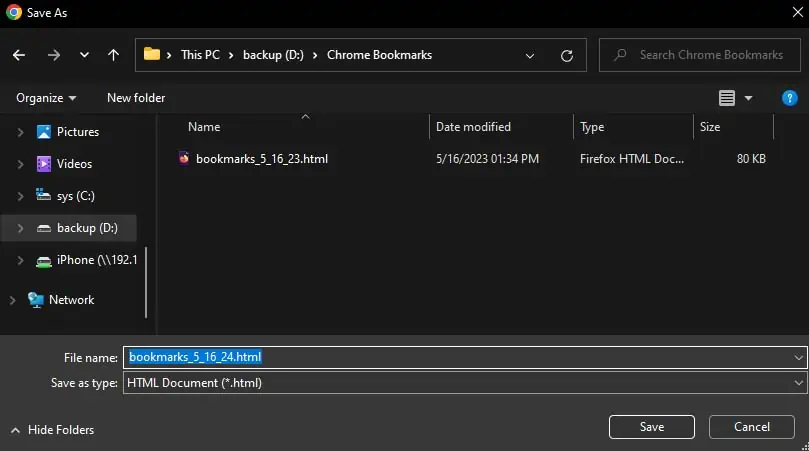Go up one folder level
Viewport: 809px width, 451px height.
(114, 55)
